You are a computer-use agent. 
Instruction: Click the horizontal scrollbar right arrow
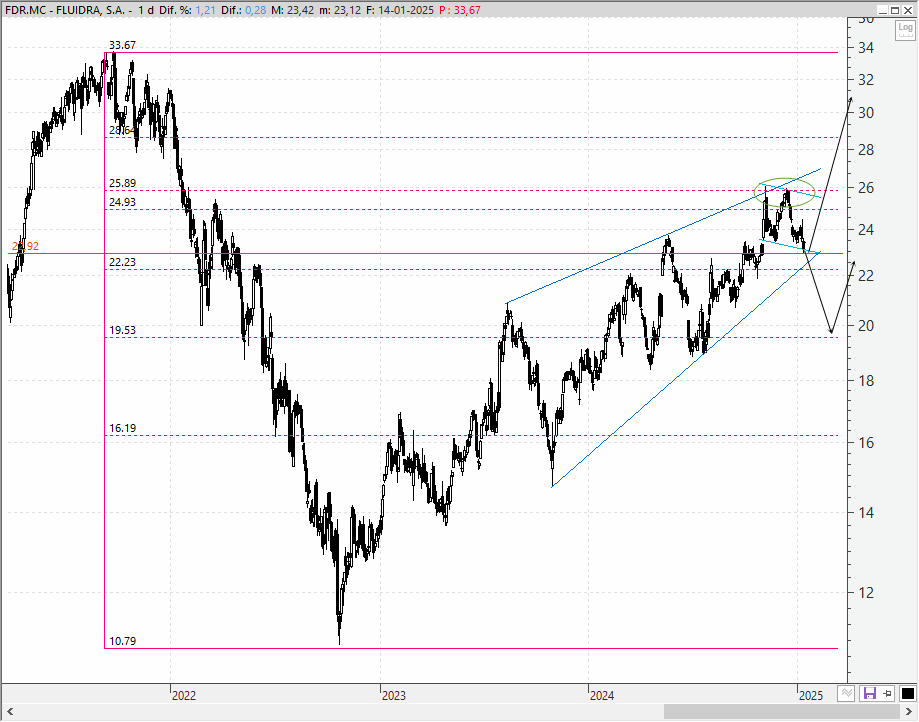(x=909, y=712)
